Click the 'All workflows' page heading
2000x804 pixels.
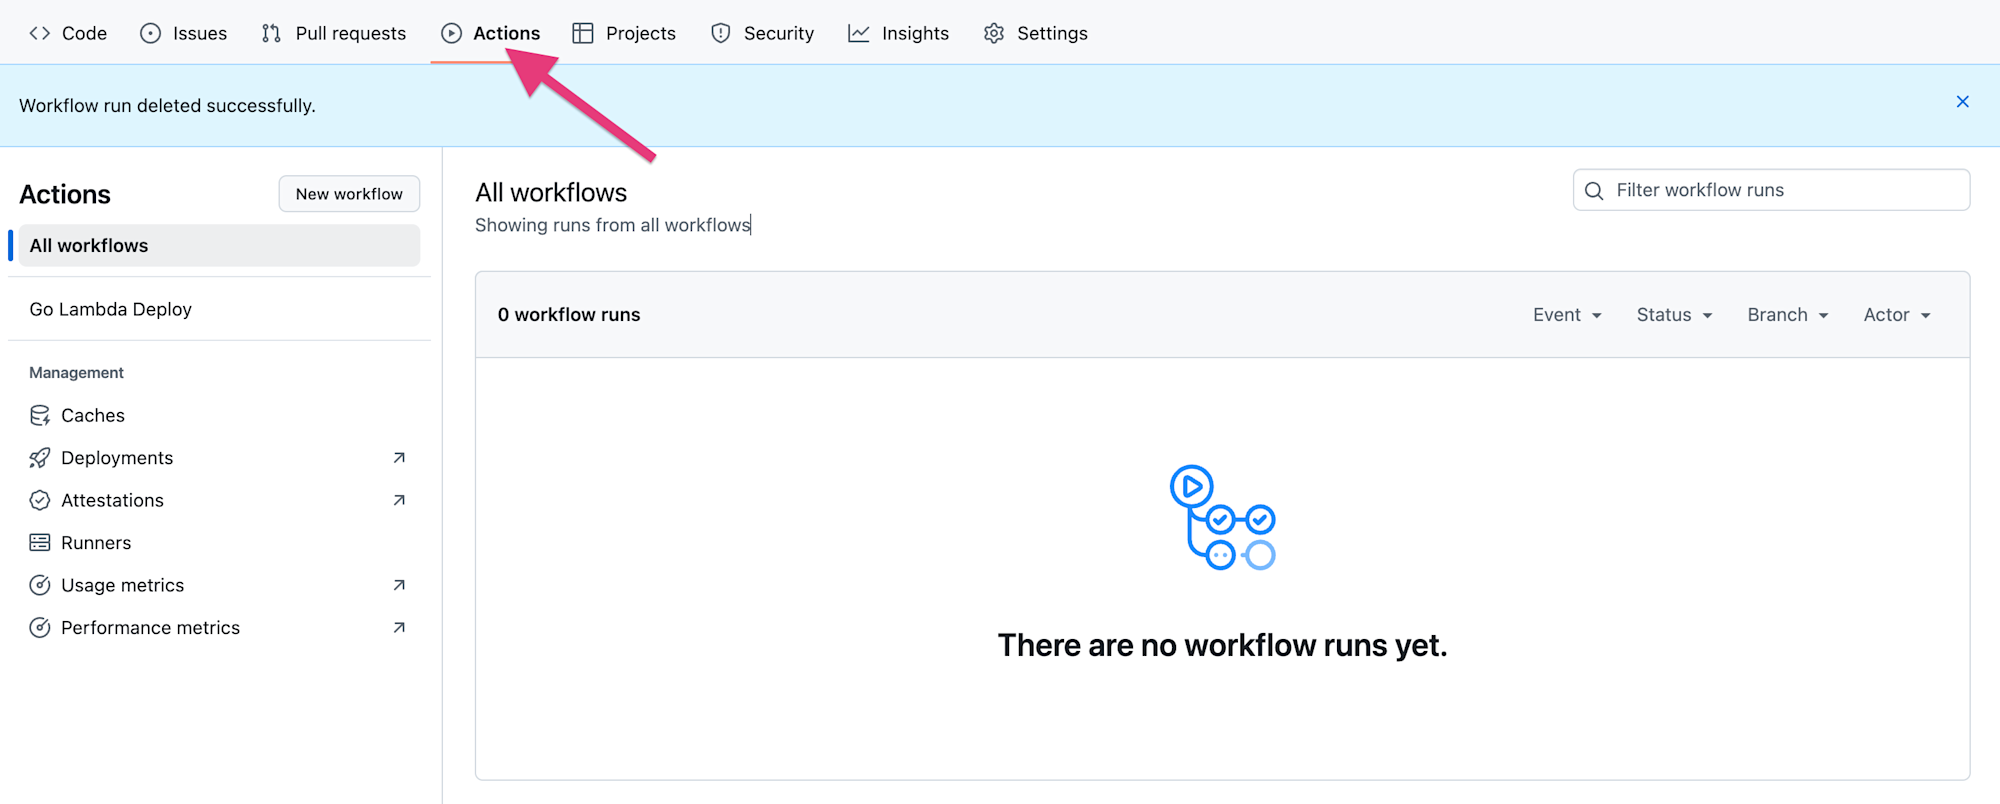coord(551,192)
